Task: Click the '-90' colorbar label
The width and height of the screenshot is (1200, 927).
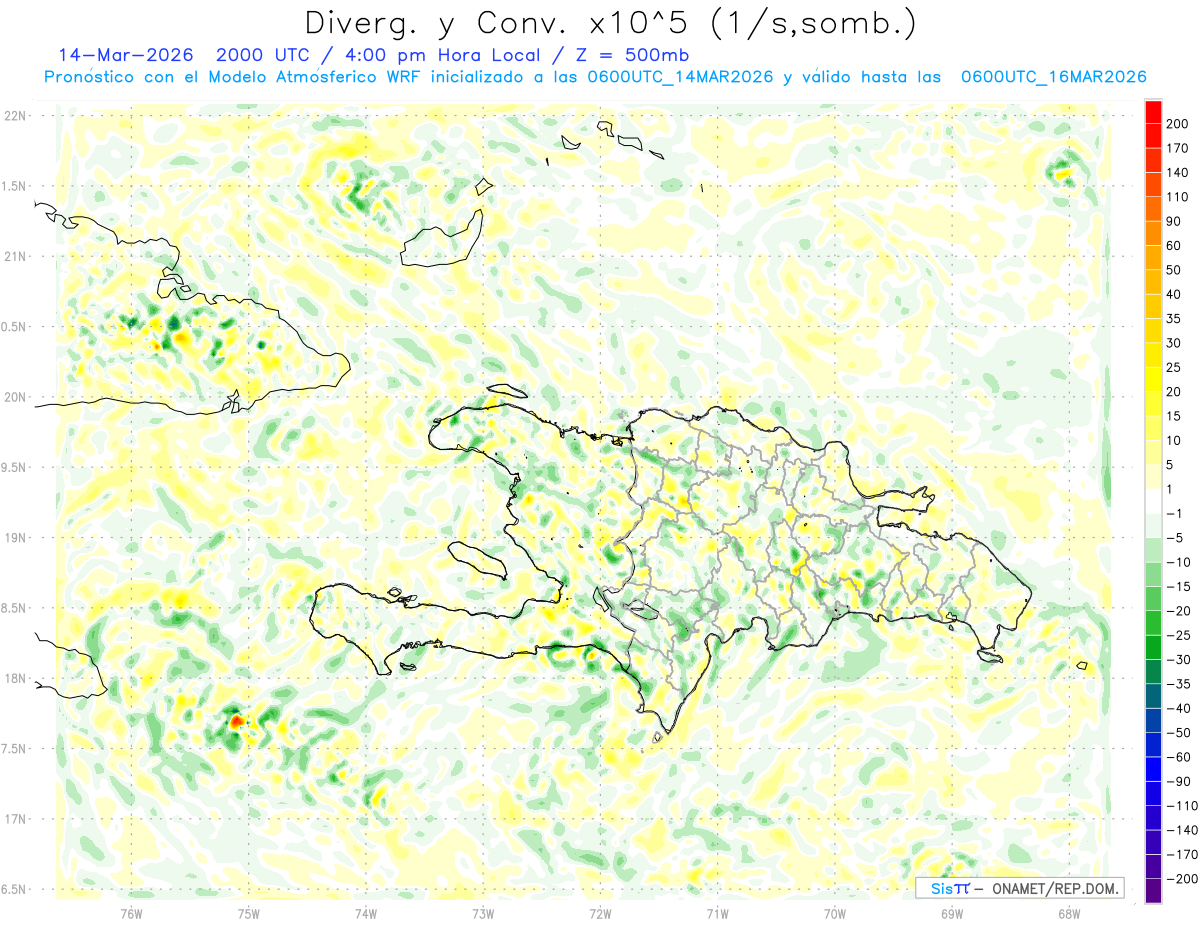Action: tap(1177, 781)
